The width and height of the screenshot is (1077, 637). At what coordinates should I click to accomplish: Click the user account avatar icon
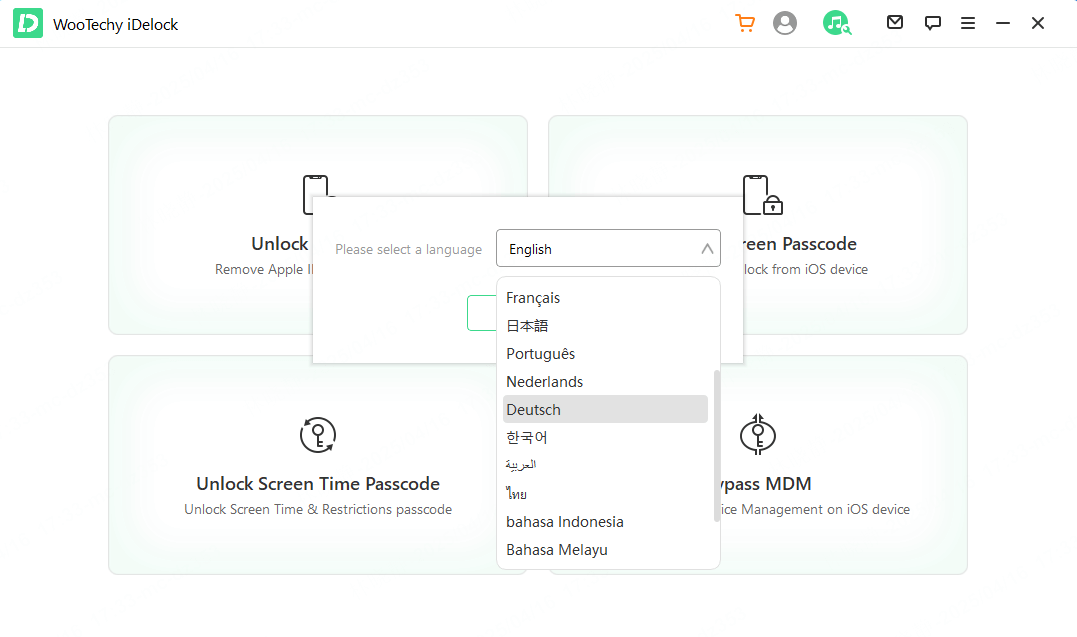(x=785, y=23)
